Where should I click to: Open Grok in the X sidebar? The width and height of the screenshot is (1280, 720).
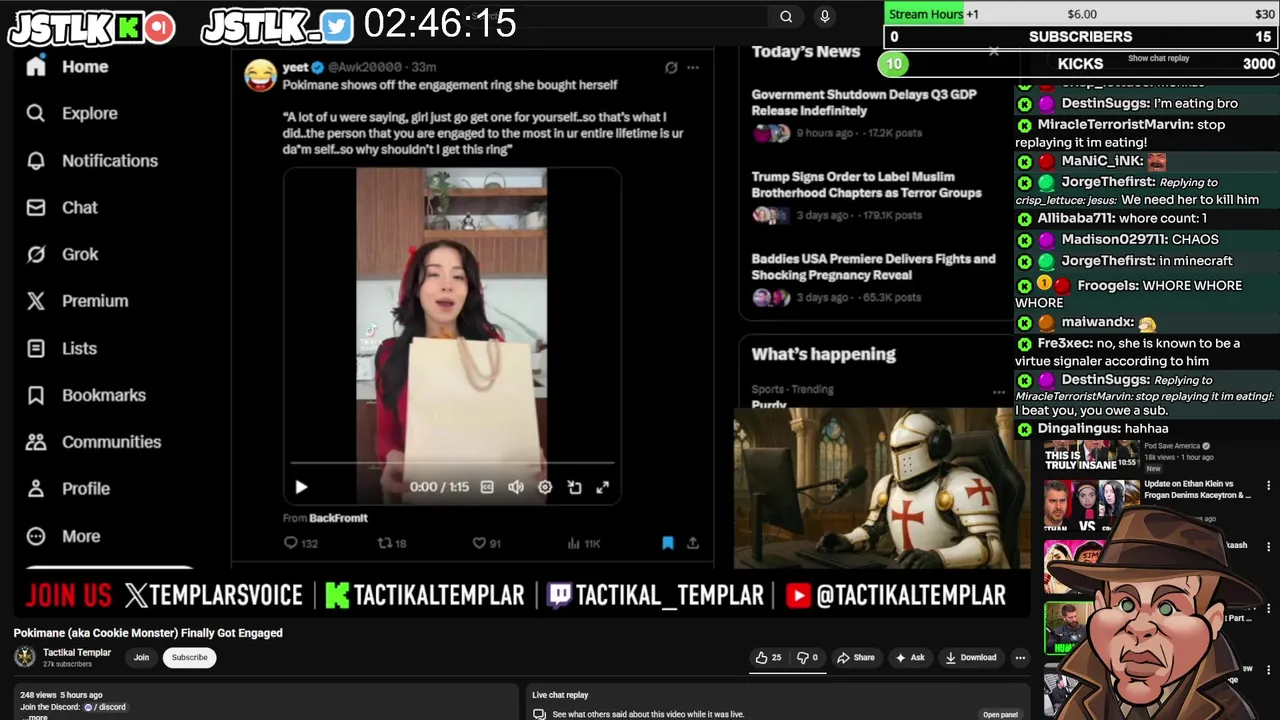[x=62, y=254]
